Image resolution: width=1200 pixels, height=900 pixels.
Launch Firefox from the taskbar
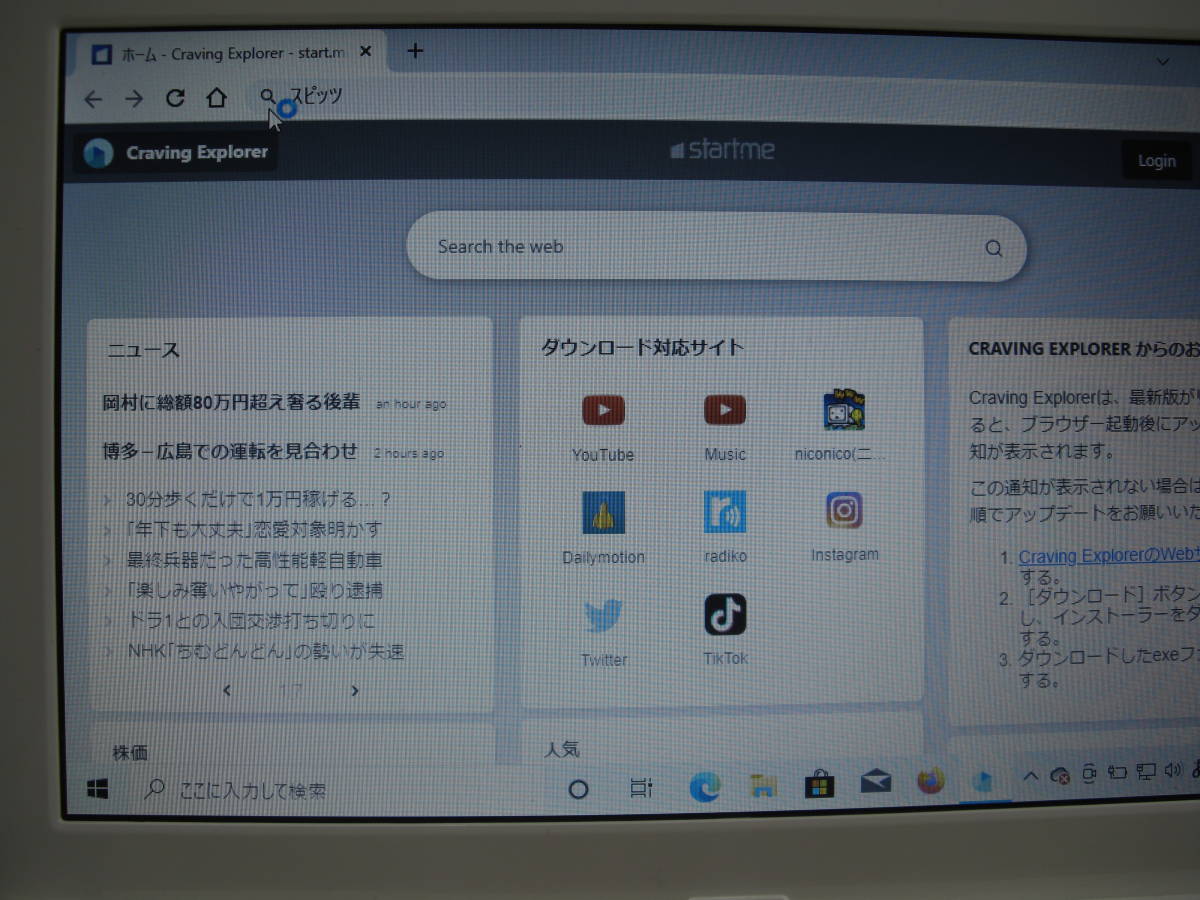[931, 780]
